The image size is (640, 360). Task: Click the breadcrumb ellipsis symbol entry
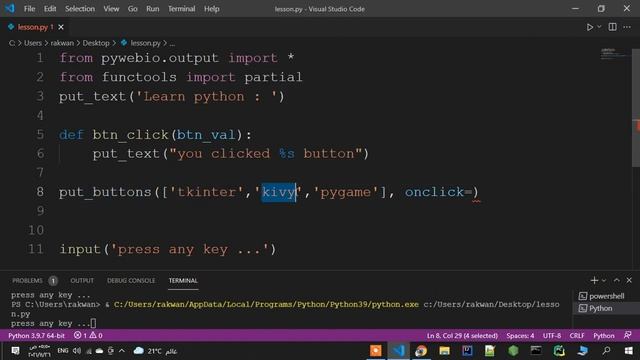click(172, 43)
